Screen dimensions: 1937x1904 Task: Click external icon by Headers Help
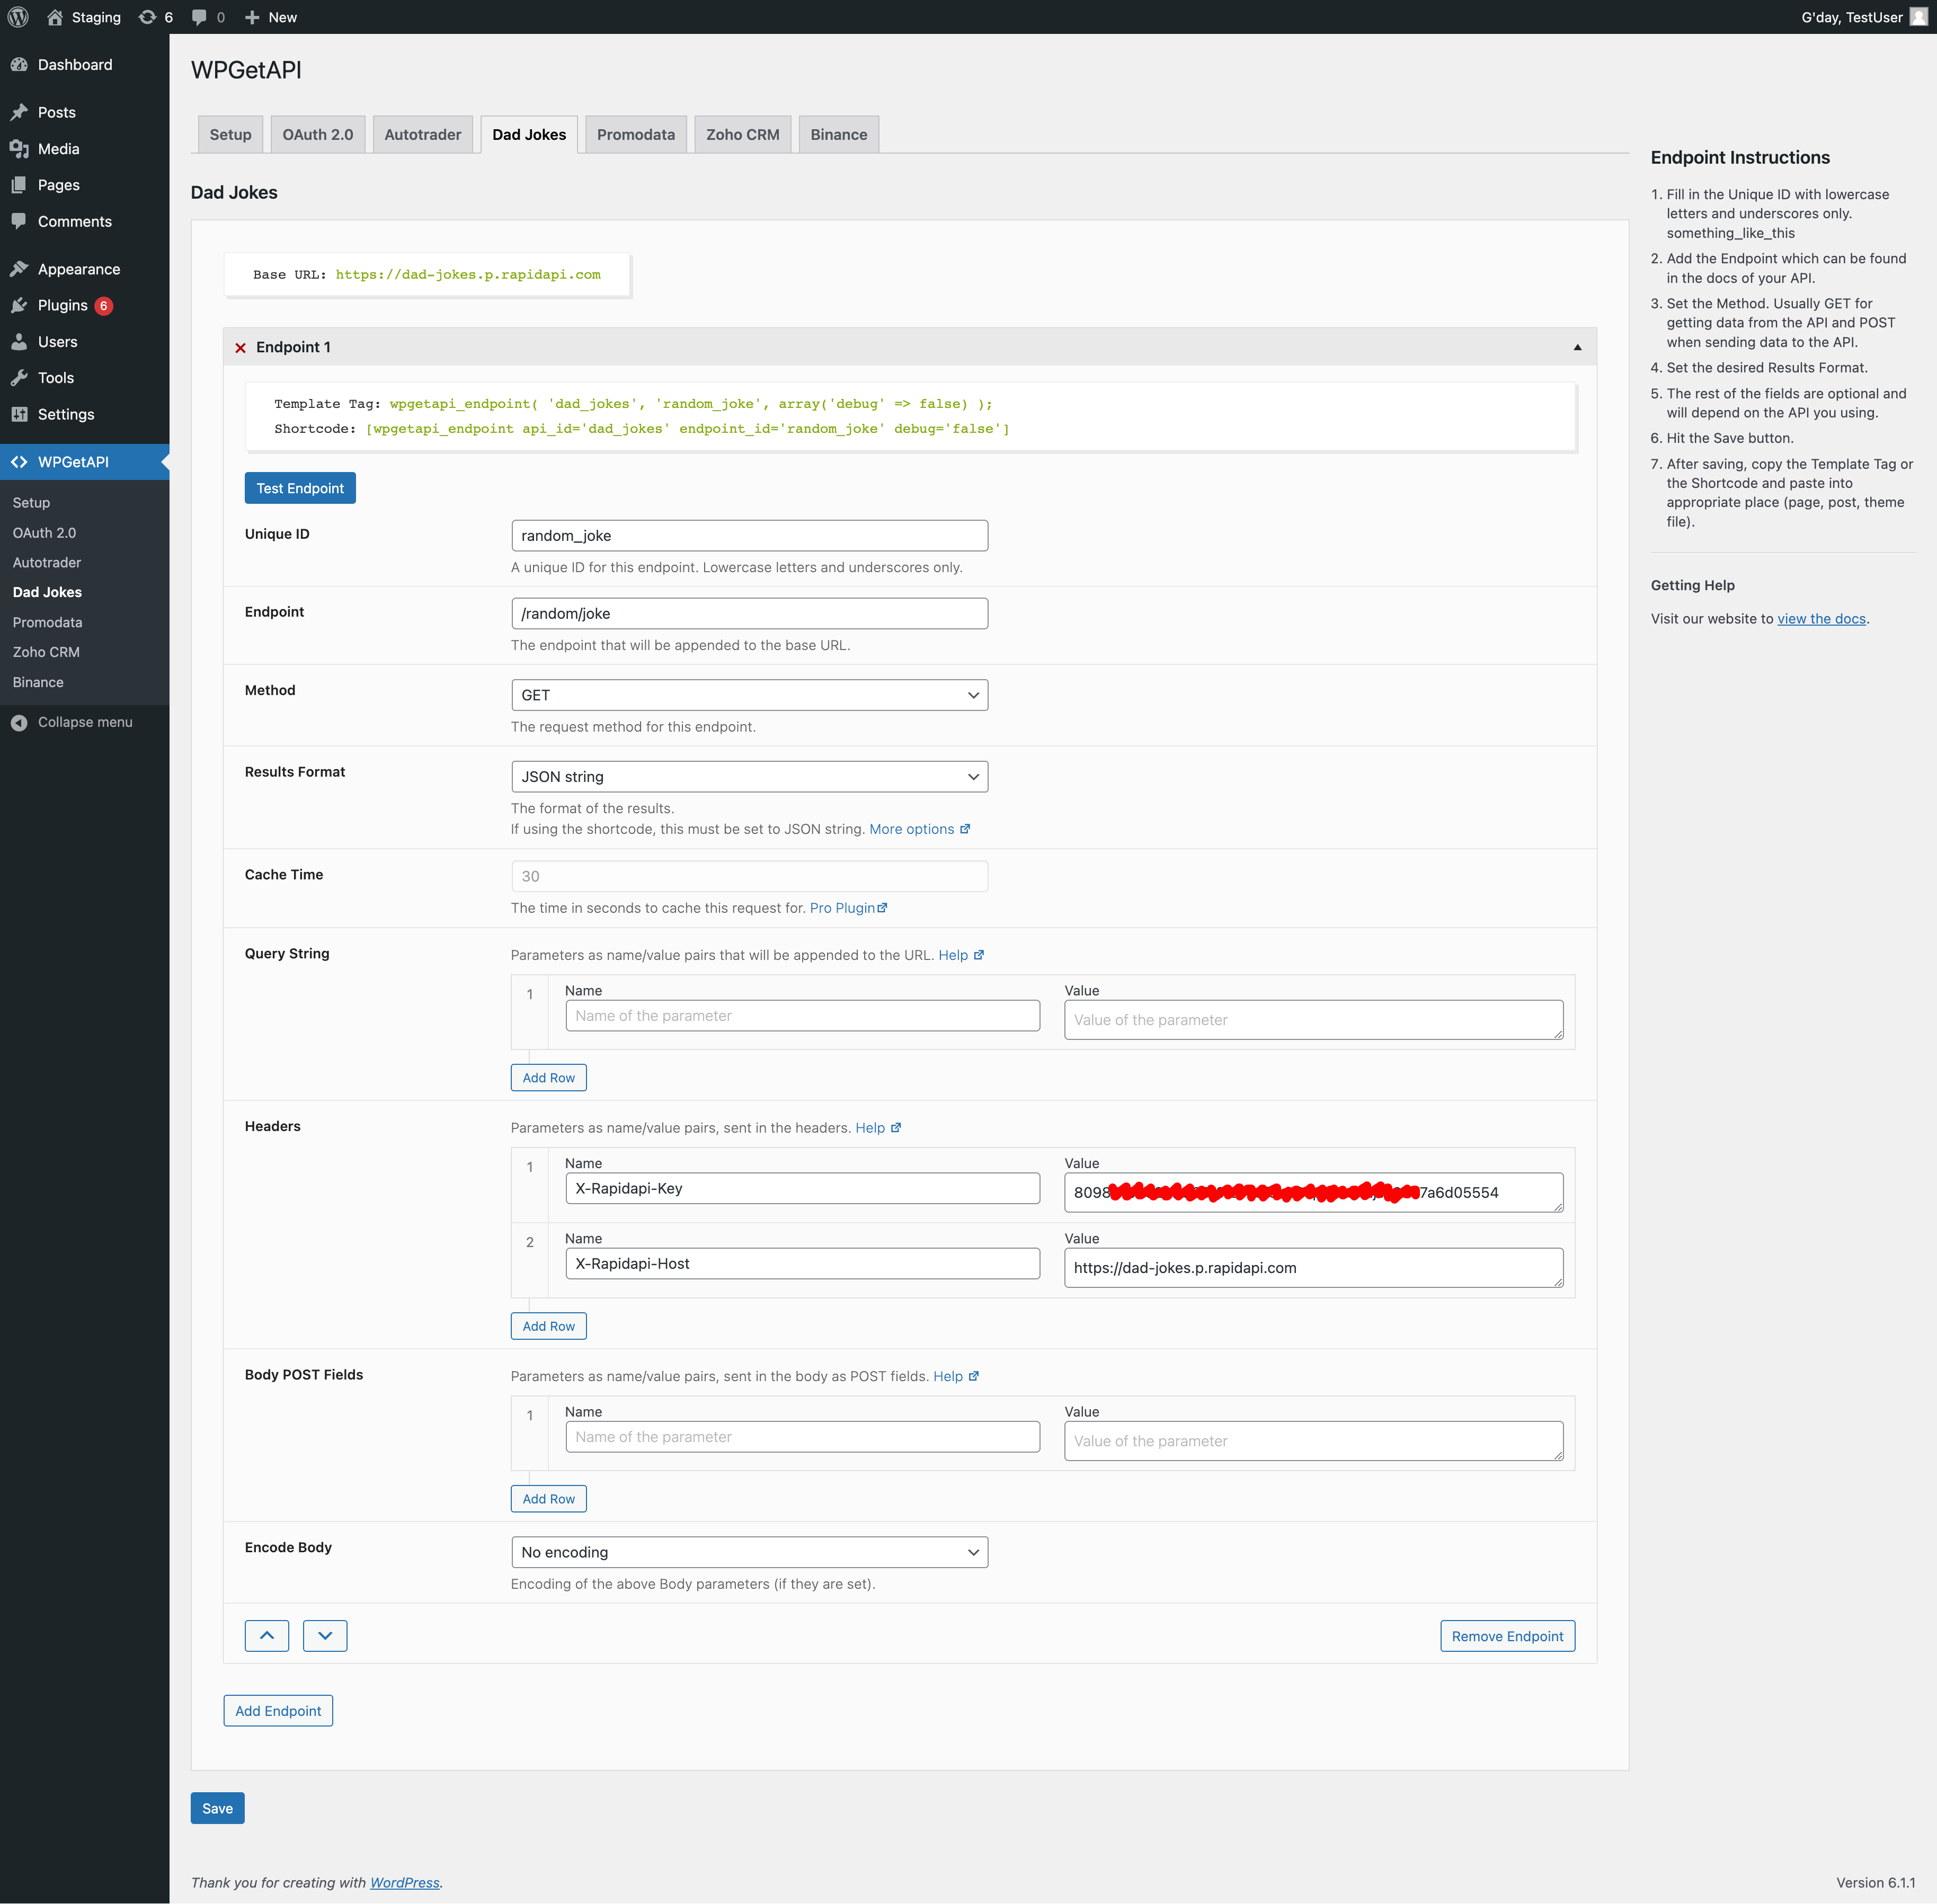(x=896, y=1128)
